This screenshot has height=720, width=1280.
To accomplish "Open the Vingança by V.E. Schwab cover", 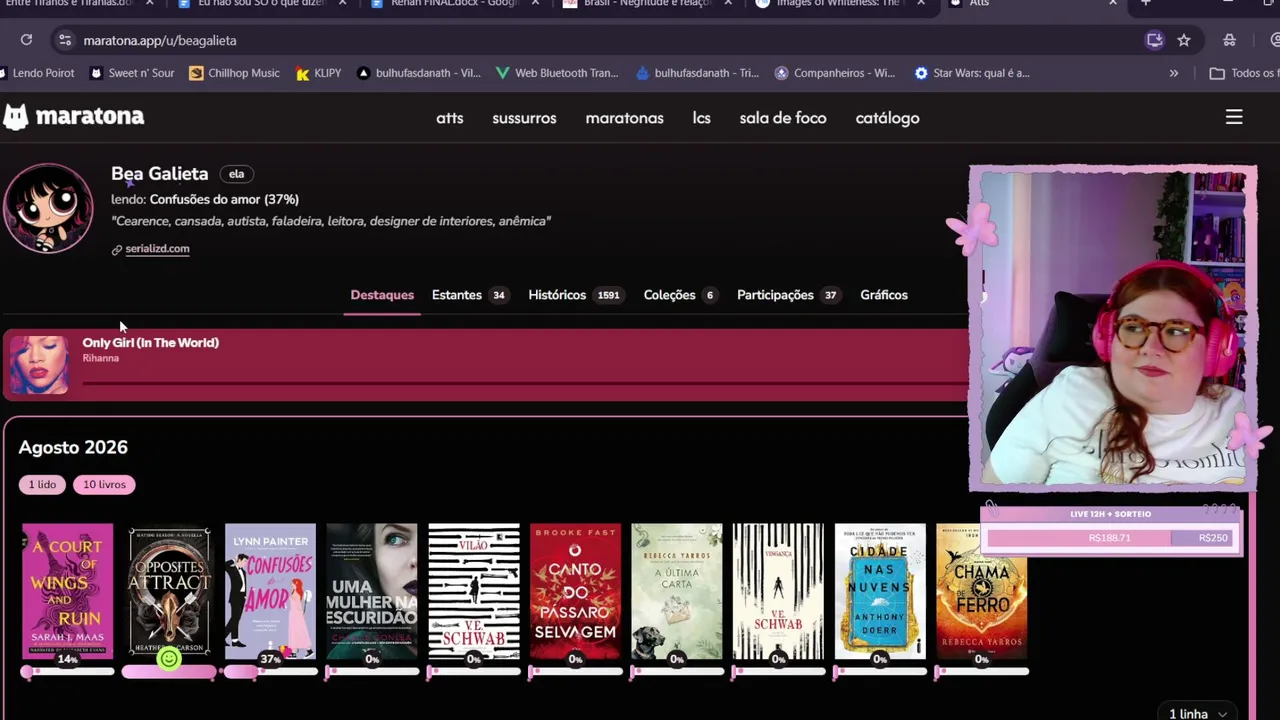I will [778, 591].
